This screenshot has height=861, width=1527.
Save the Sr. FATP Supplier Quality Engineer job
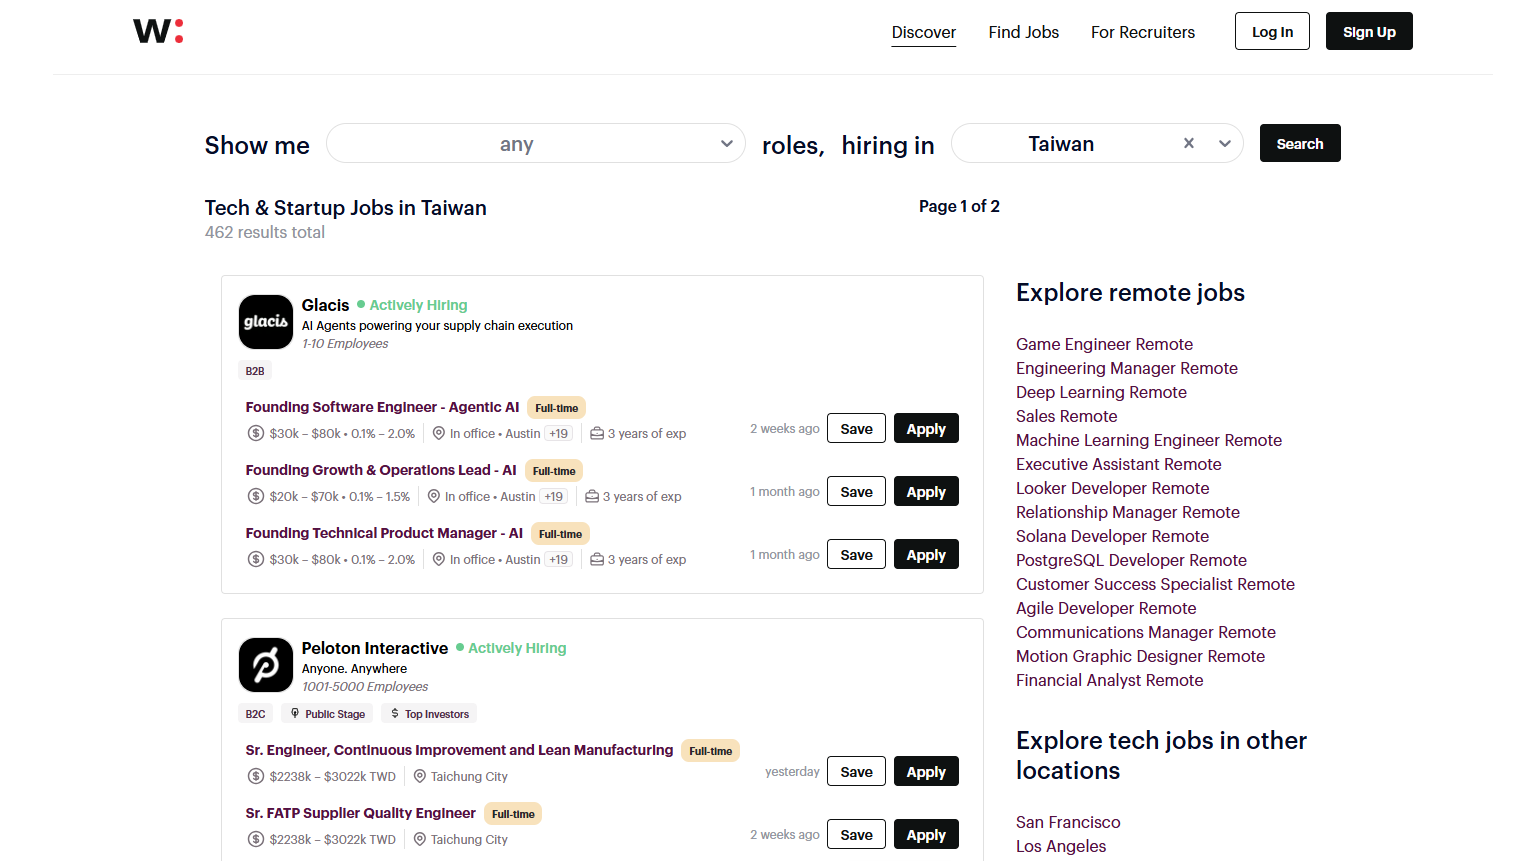856,835
